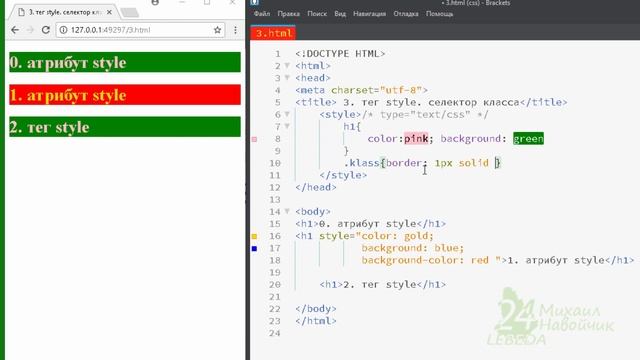Close the '3. тег style' browser tab
Image resolution: width=640 pixels, height=360 pixels.
(x=109, y=12)
